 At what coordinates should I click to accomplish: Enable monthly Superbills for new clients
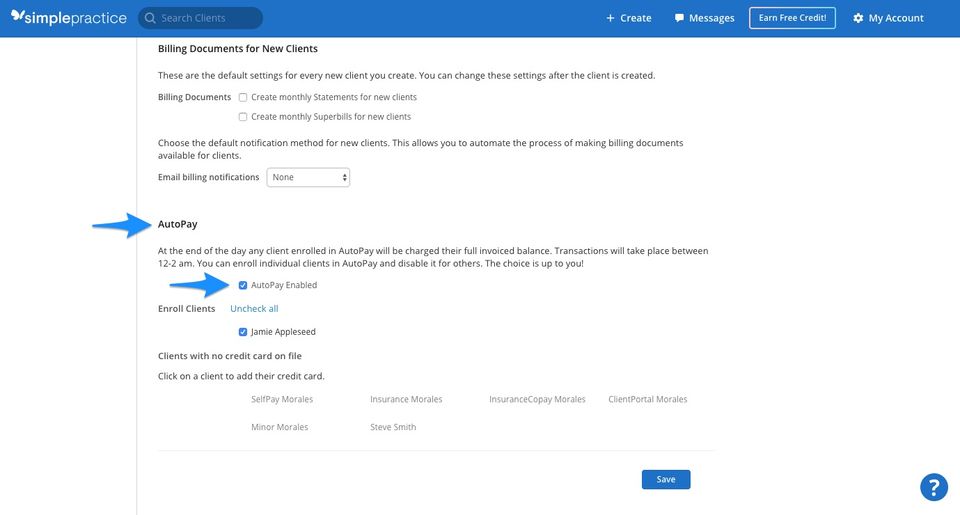point(243,117)
